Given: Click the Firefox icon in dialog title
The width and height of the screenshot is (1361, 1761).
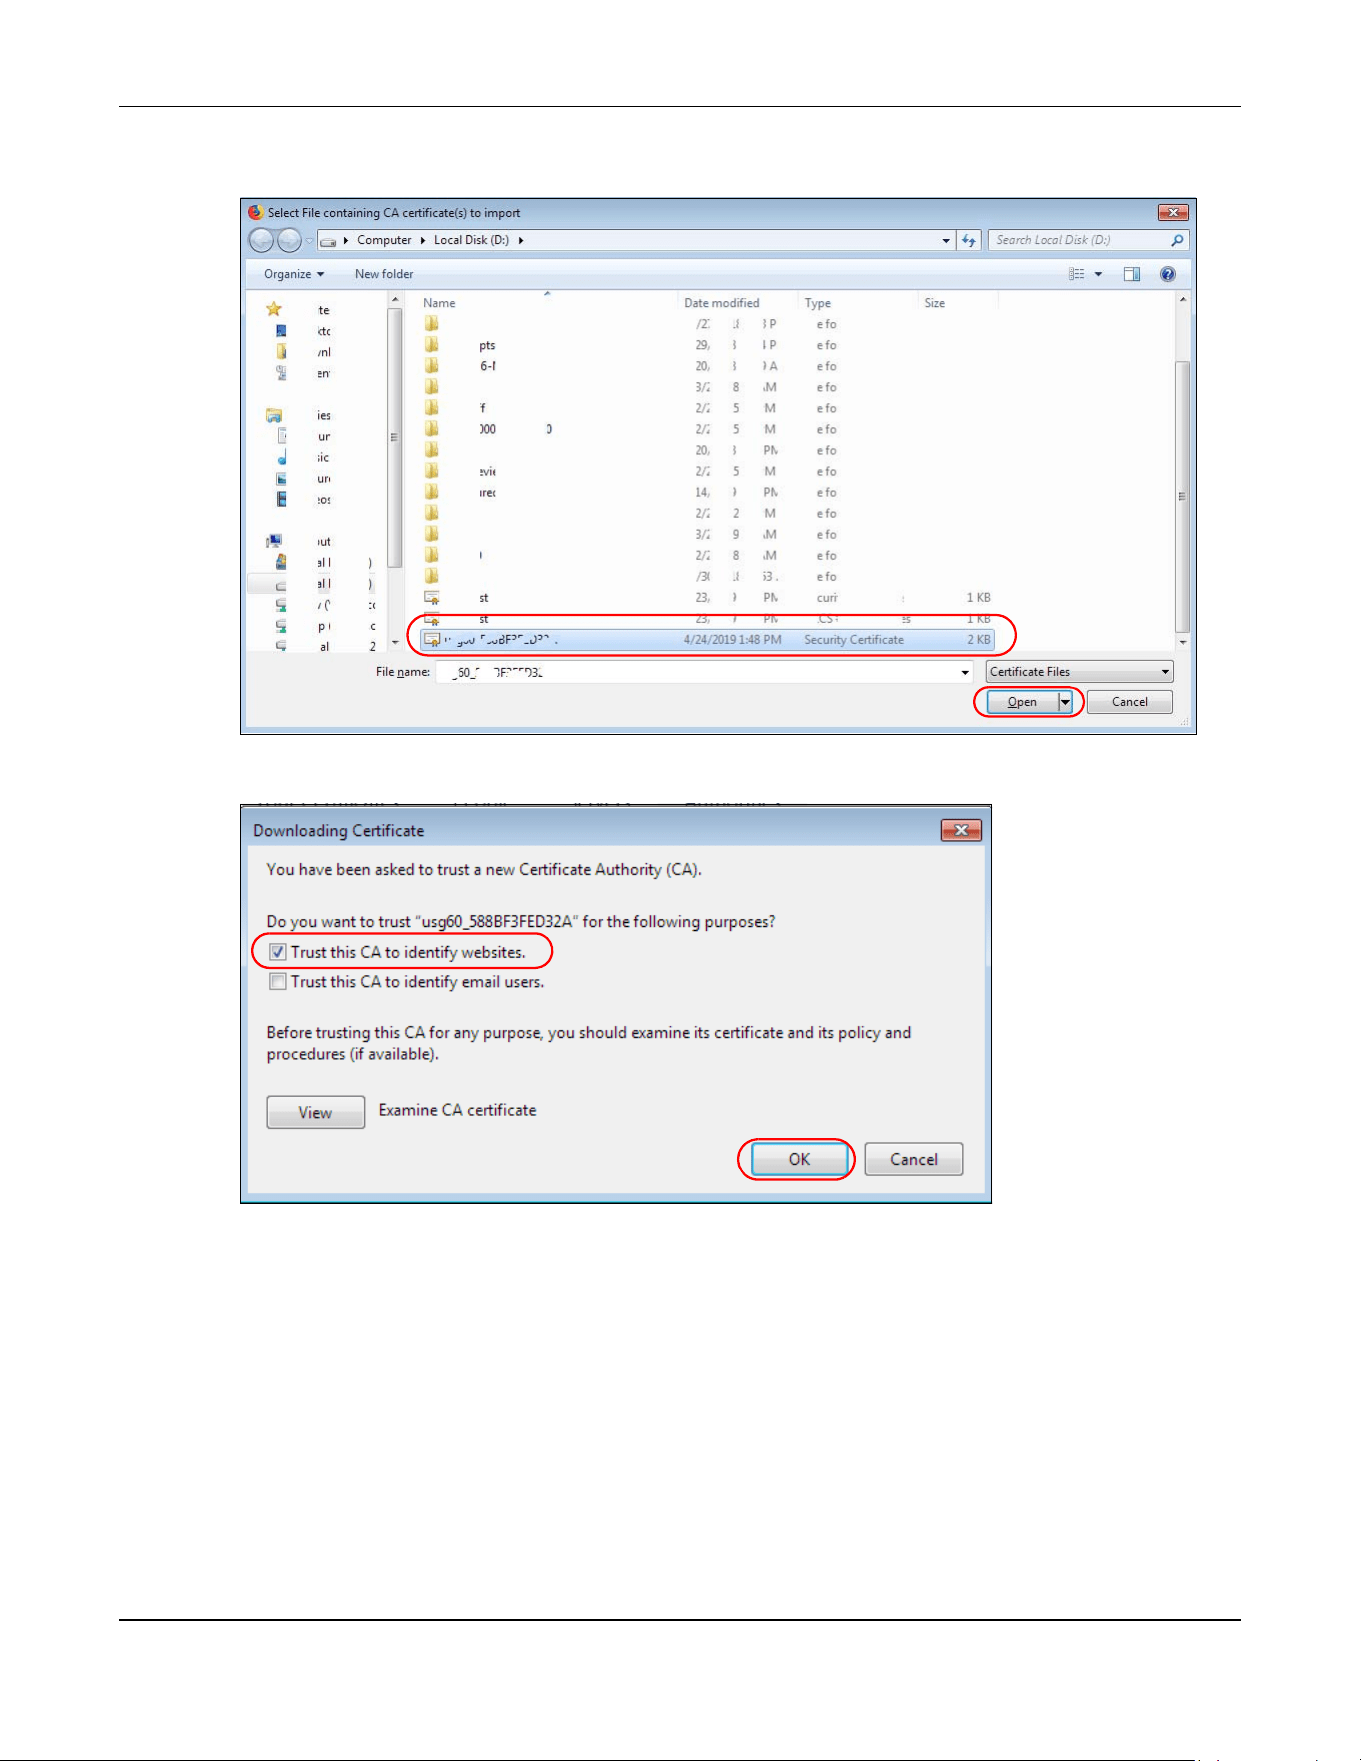Looking at the screenshot, I should 256,212.
